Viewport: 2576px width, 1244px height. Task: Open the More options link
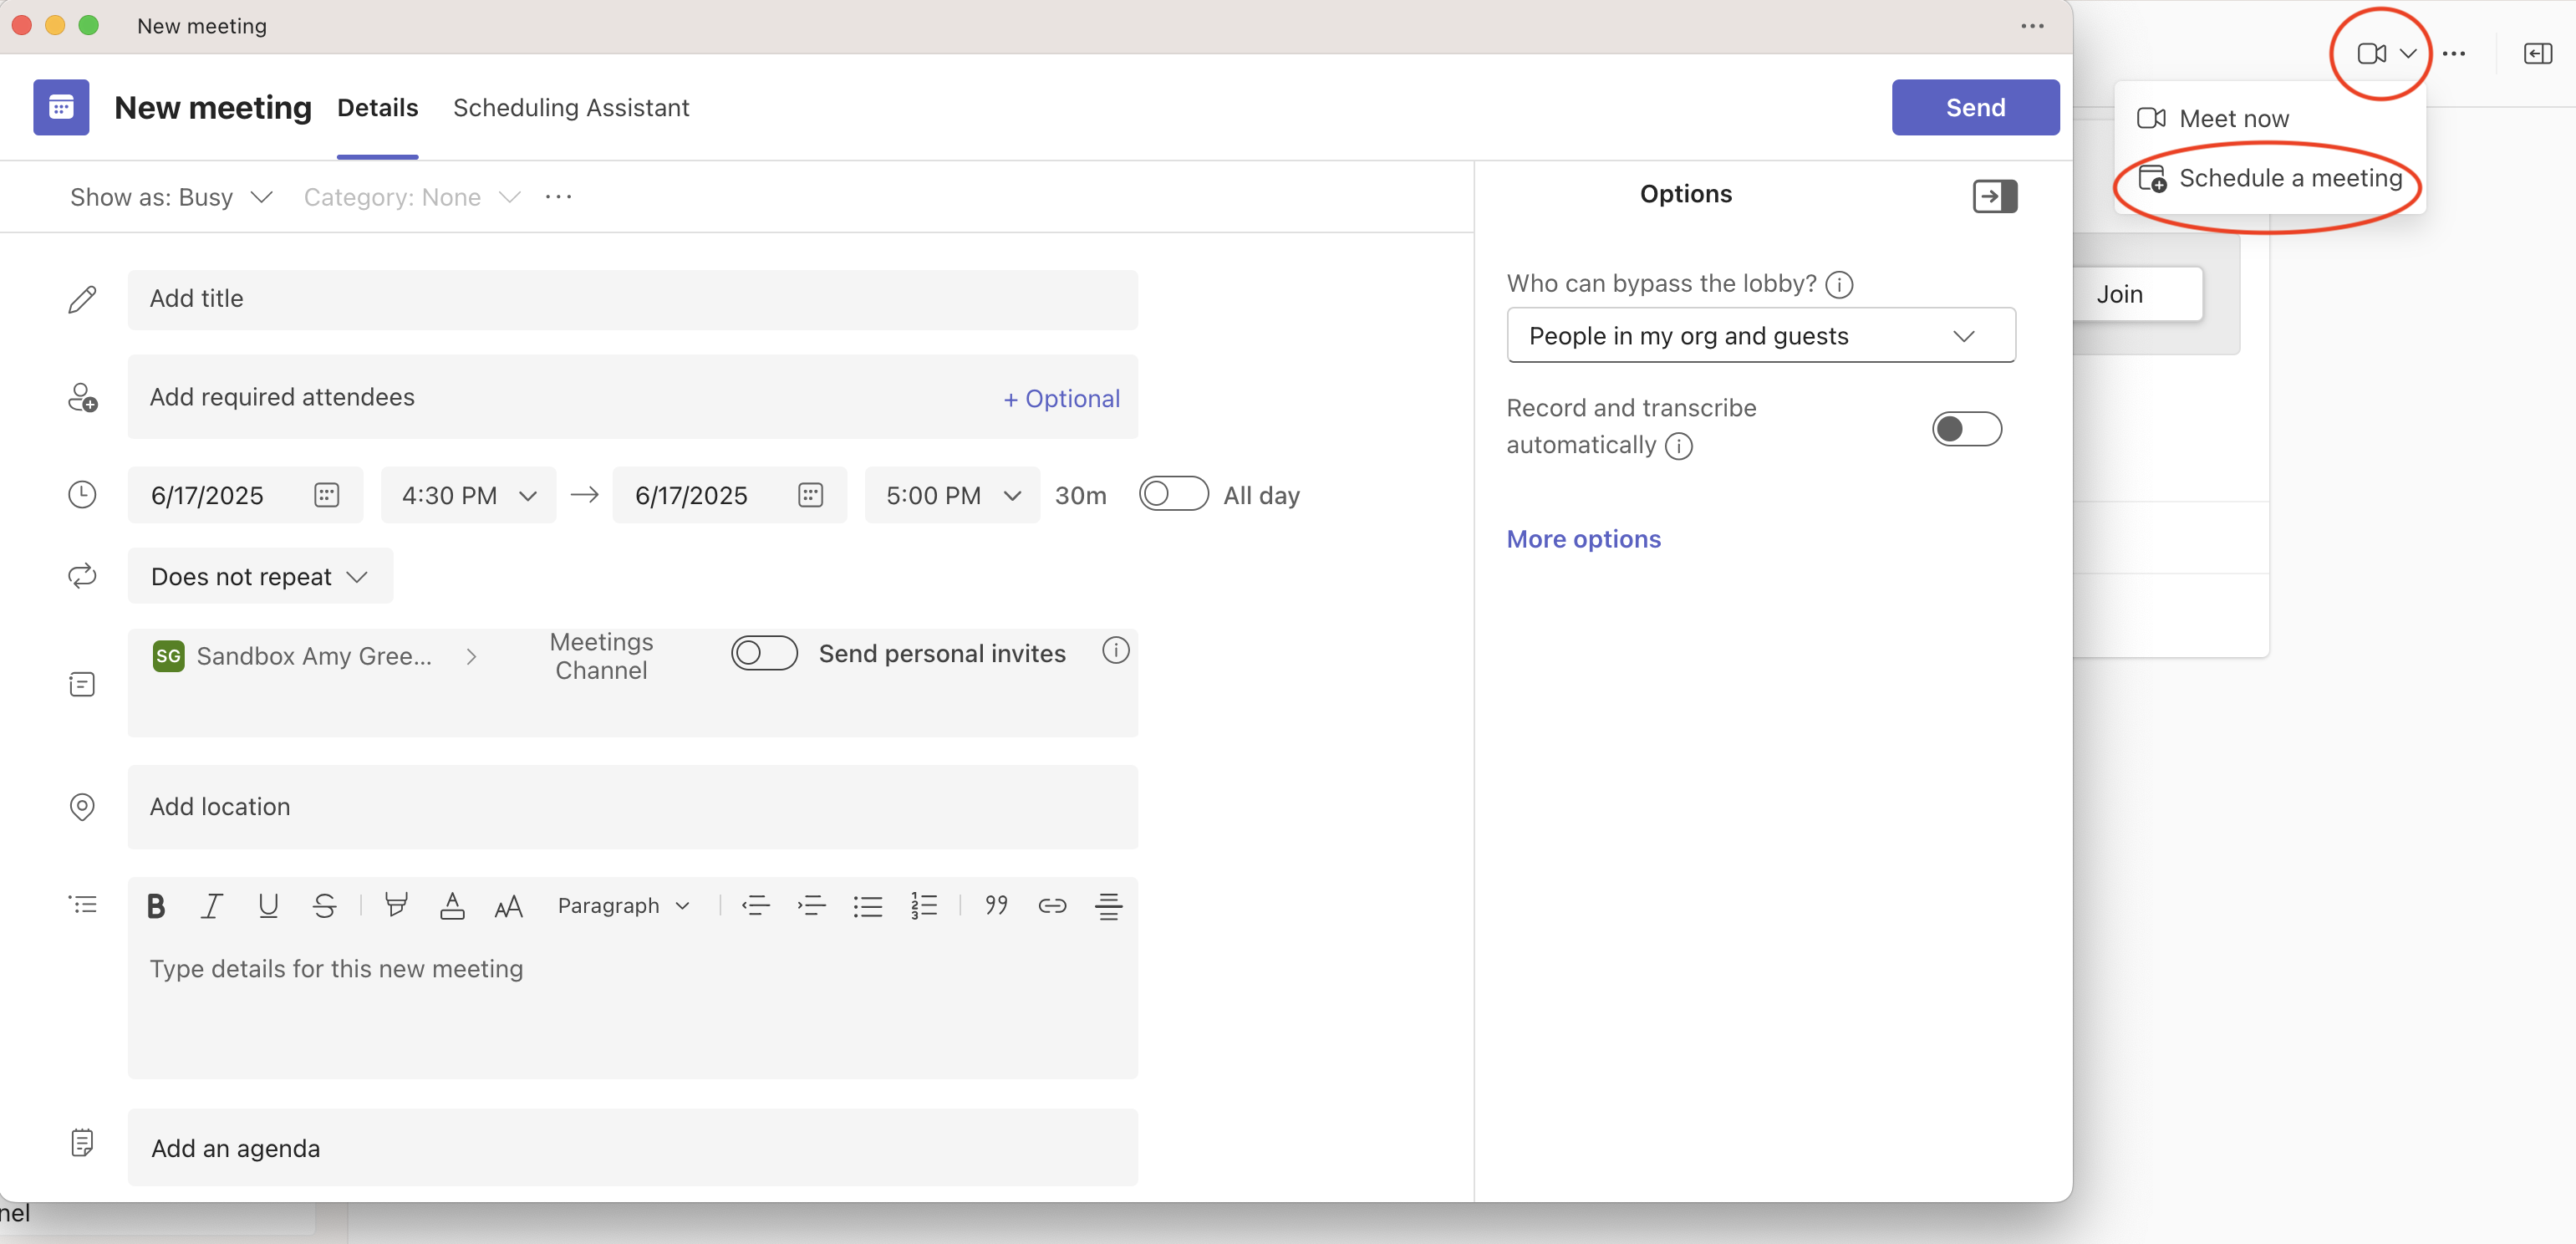click(x=1583, y=539)
